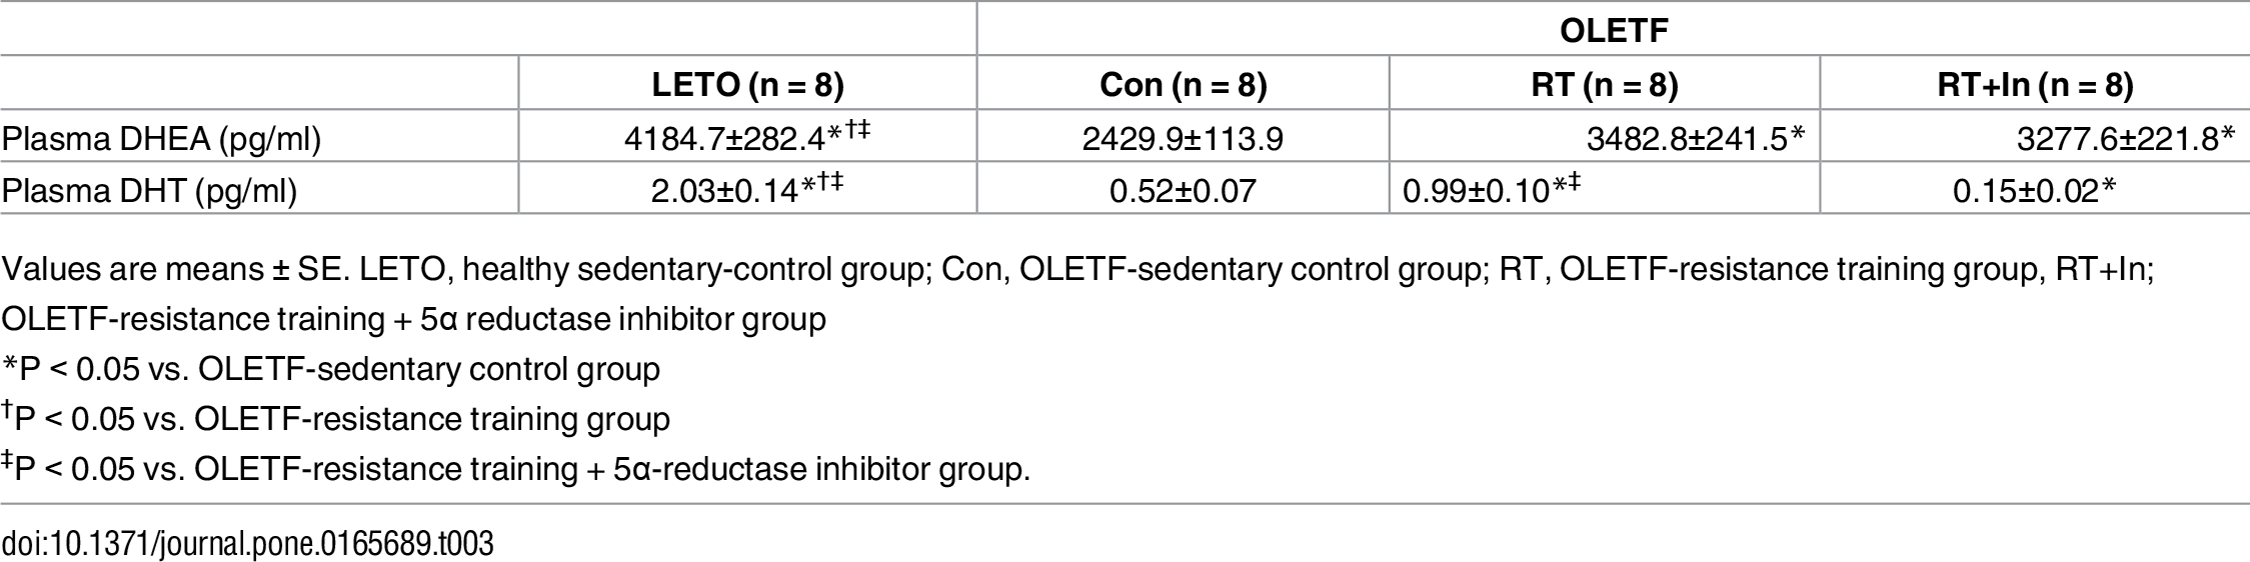Viewport: 2250px width, 562px height.
Task: Click the LETO (n = 8) column header
Action: (747, 86)
